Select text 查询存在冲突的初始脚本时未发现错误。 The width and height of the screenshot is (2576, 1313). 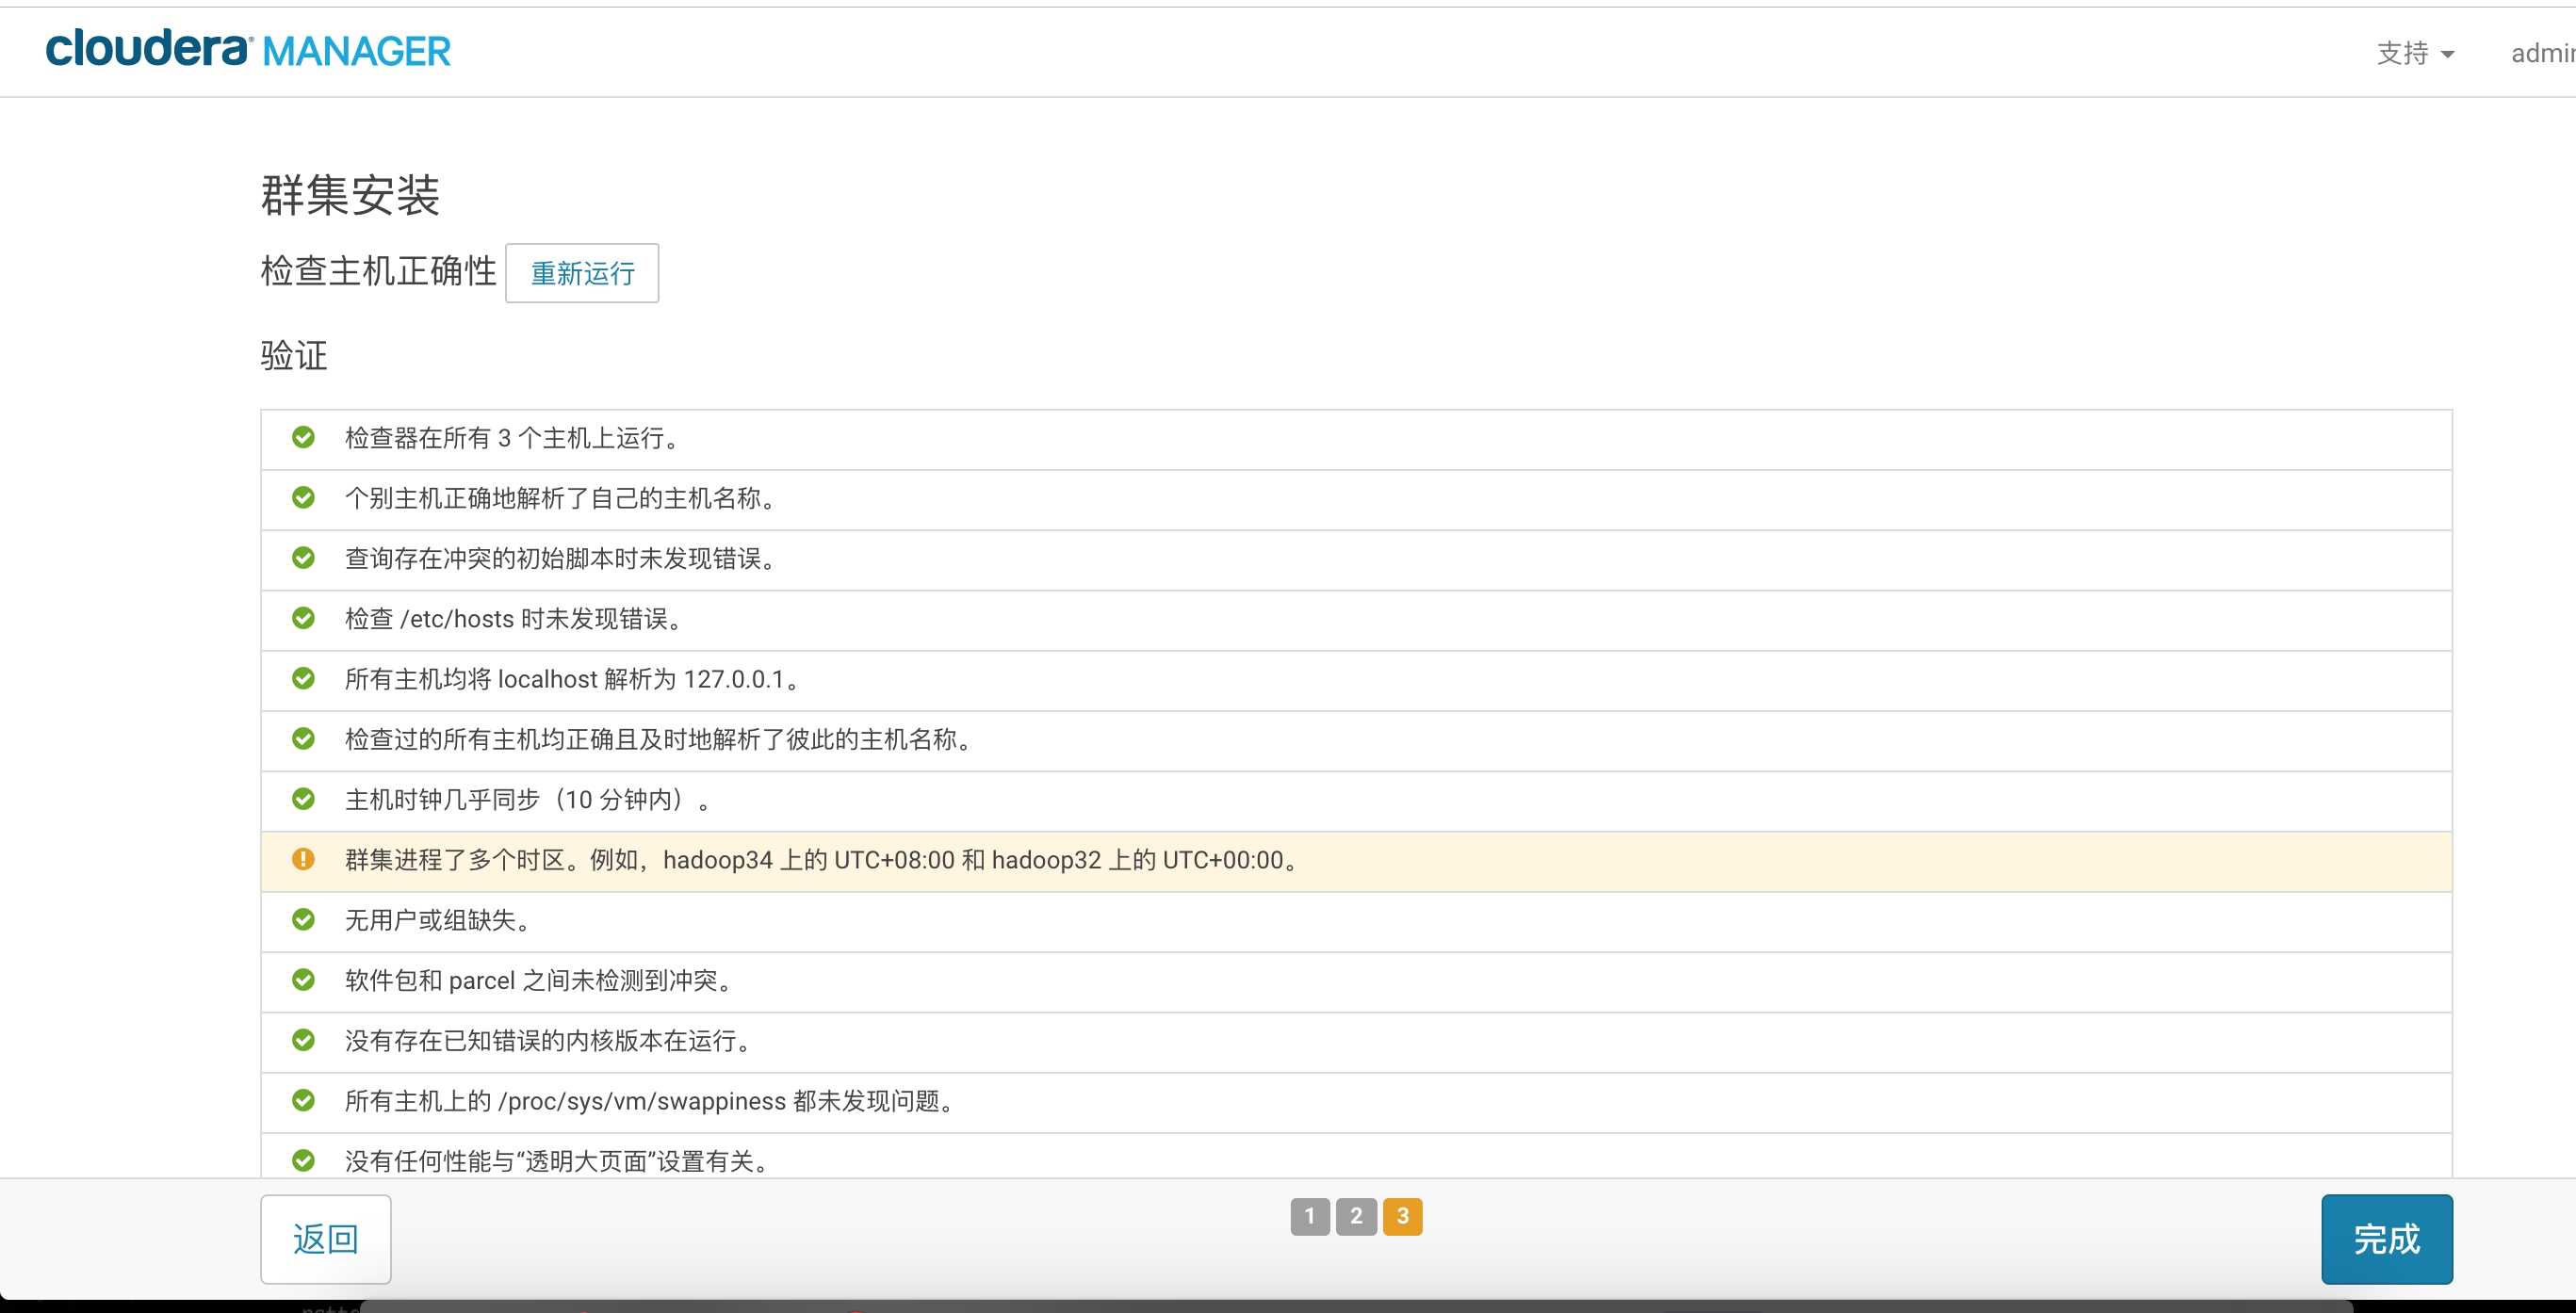tap(562, 558)
